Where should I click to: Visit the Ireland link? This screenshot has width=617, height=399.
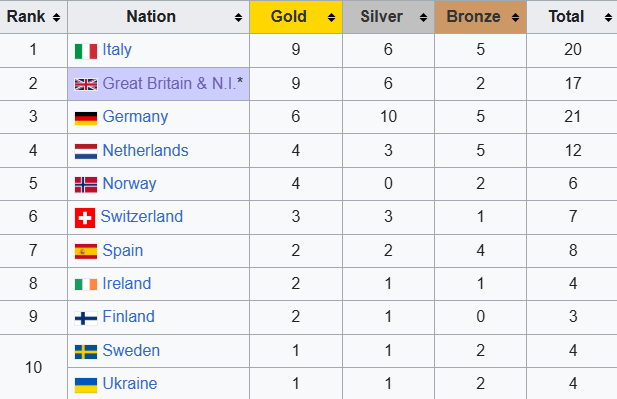(127, 283)
